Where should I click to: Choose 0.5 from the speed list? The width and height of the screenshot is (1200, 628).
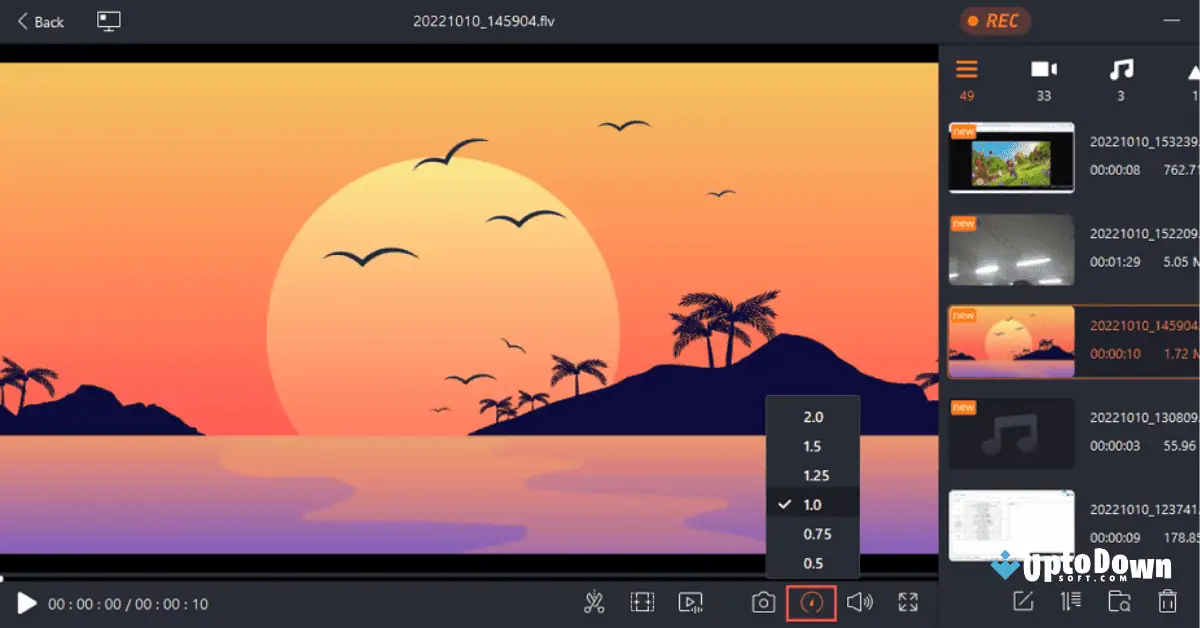813,563
